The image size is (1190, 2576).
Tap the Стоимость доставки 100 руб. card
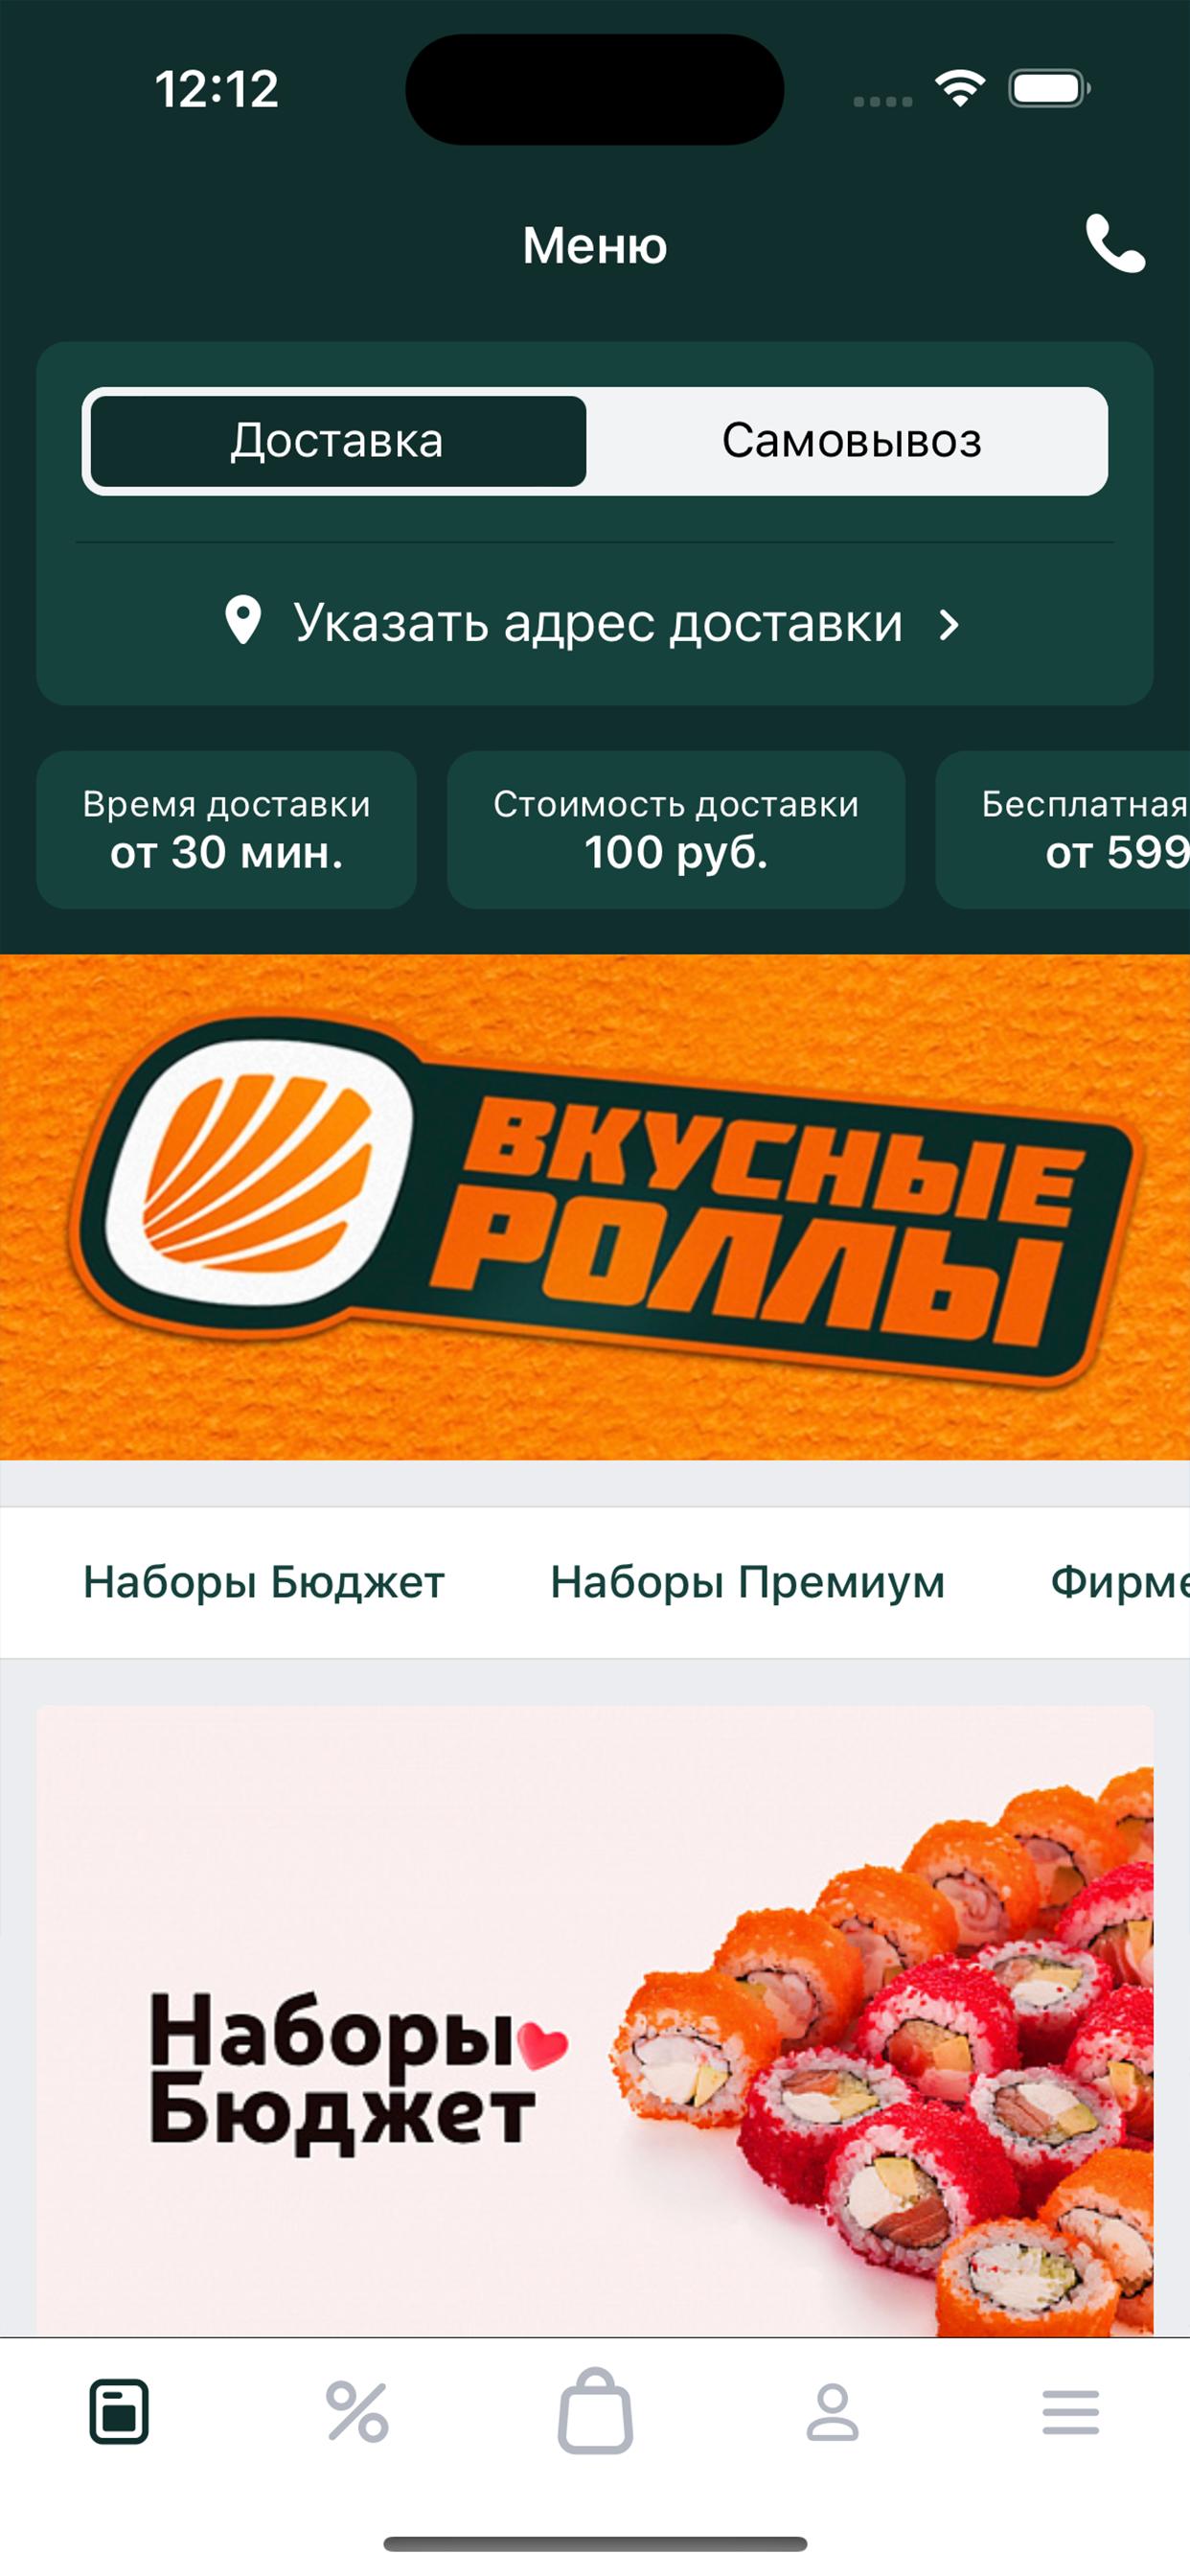676,829
